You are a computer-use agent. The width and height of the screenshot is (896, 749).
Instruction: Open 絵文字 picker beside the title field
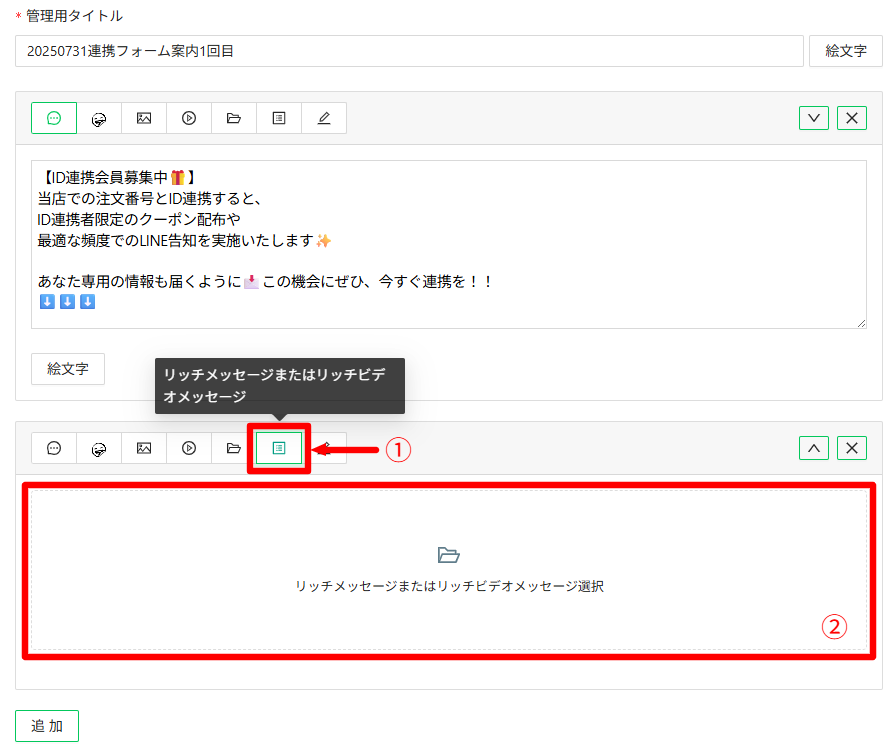click(x=846, y=51)
